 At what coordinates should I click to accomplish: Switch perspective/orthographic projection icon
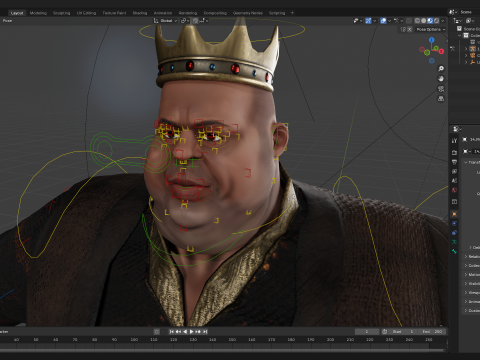pos(441,99)
